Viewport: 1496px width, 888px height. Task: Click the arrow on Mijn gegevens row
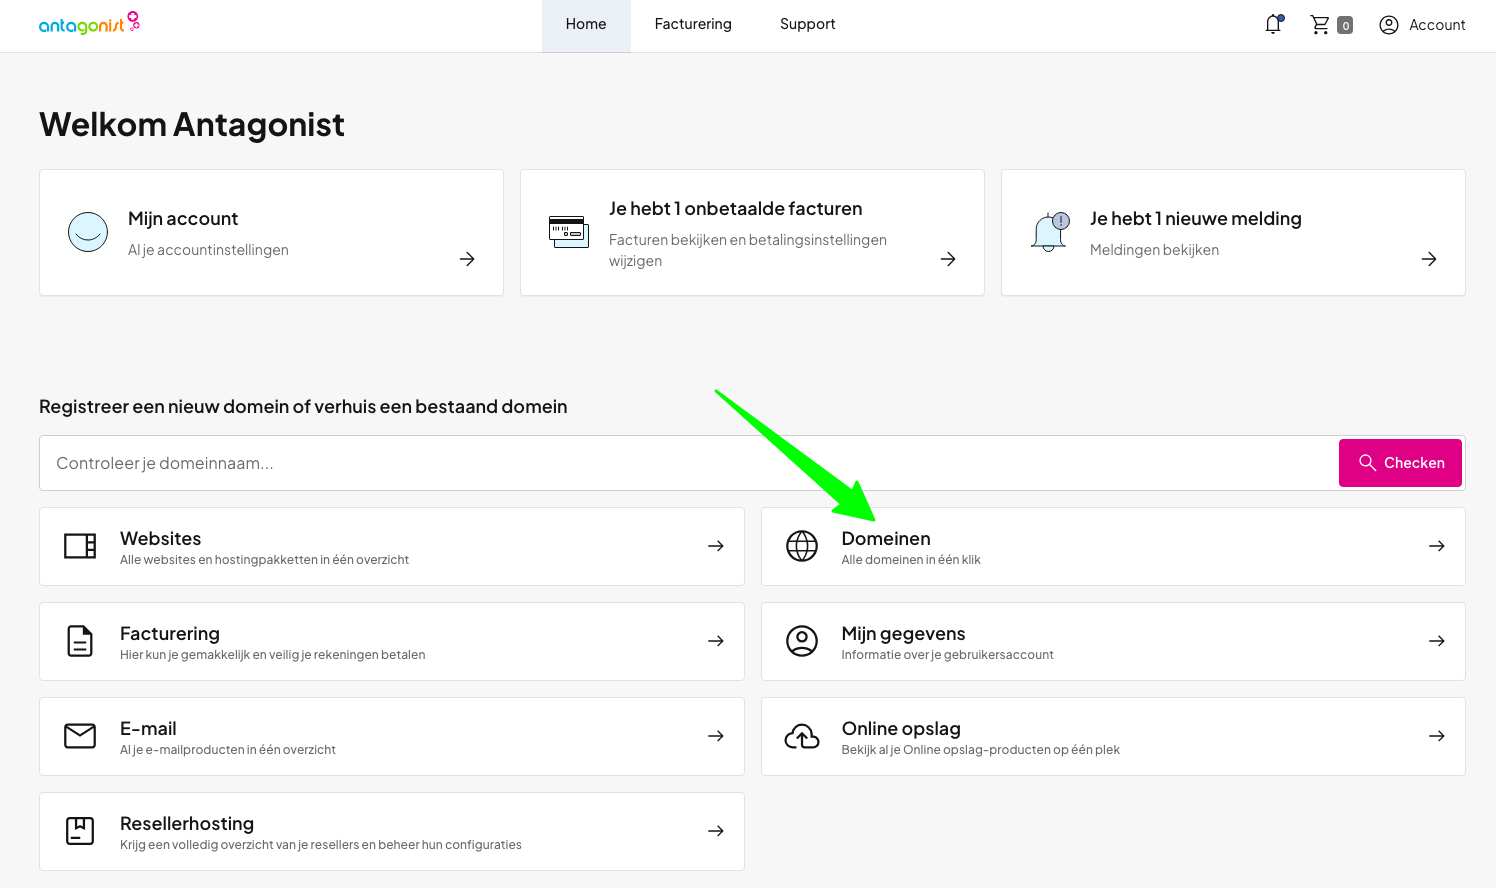click(x=1436, y=641)
